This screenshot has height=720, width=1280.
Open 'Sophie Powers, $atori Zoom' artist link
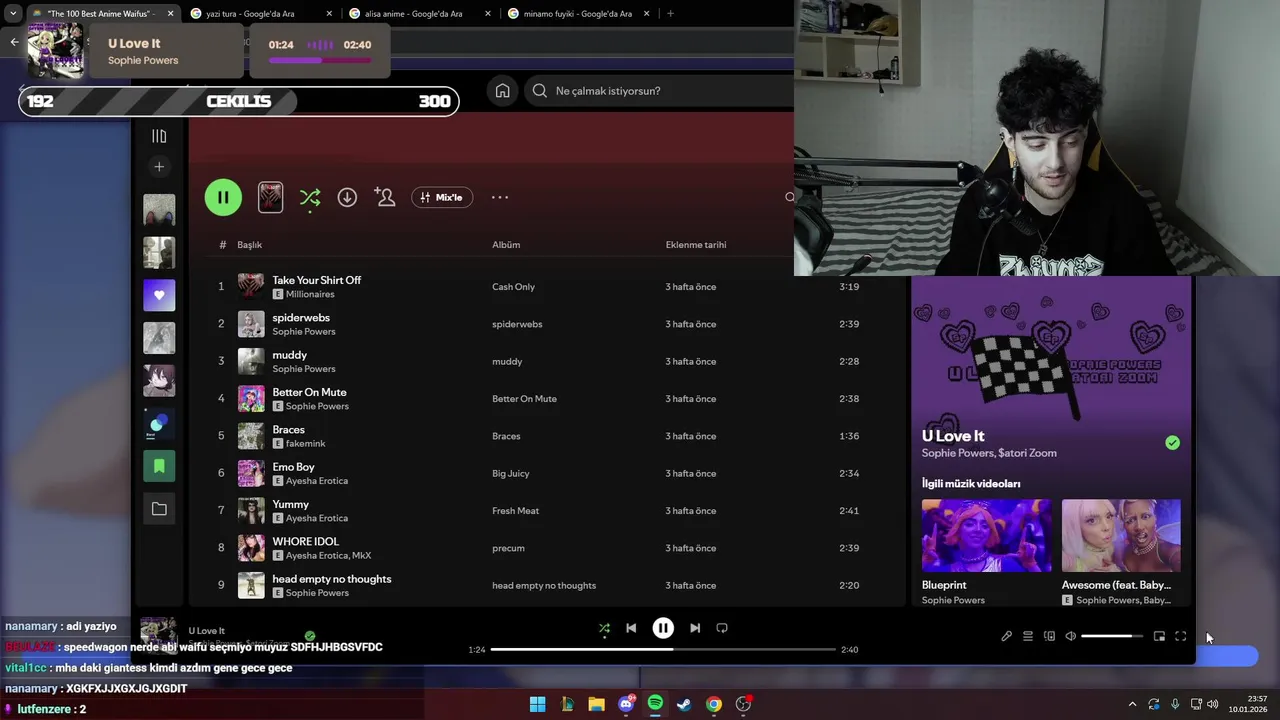point(989,453)
